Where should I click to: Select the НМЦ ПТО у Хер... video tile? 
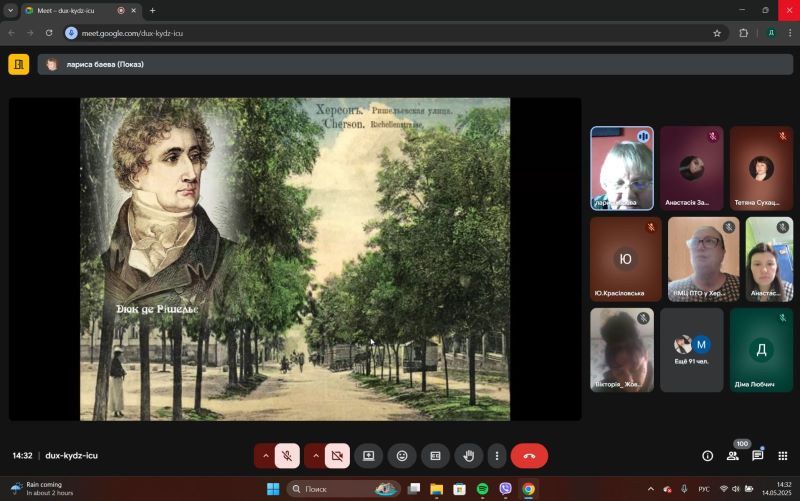coord(703,259)
